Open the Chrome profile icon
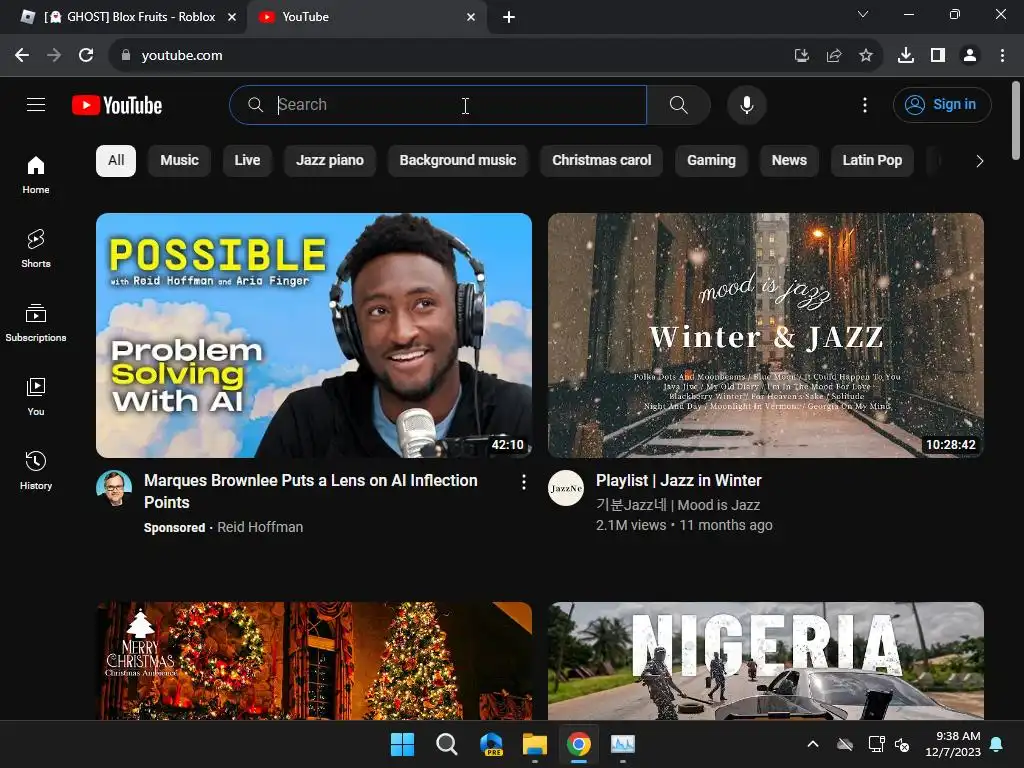 [970, 56]
